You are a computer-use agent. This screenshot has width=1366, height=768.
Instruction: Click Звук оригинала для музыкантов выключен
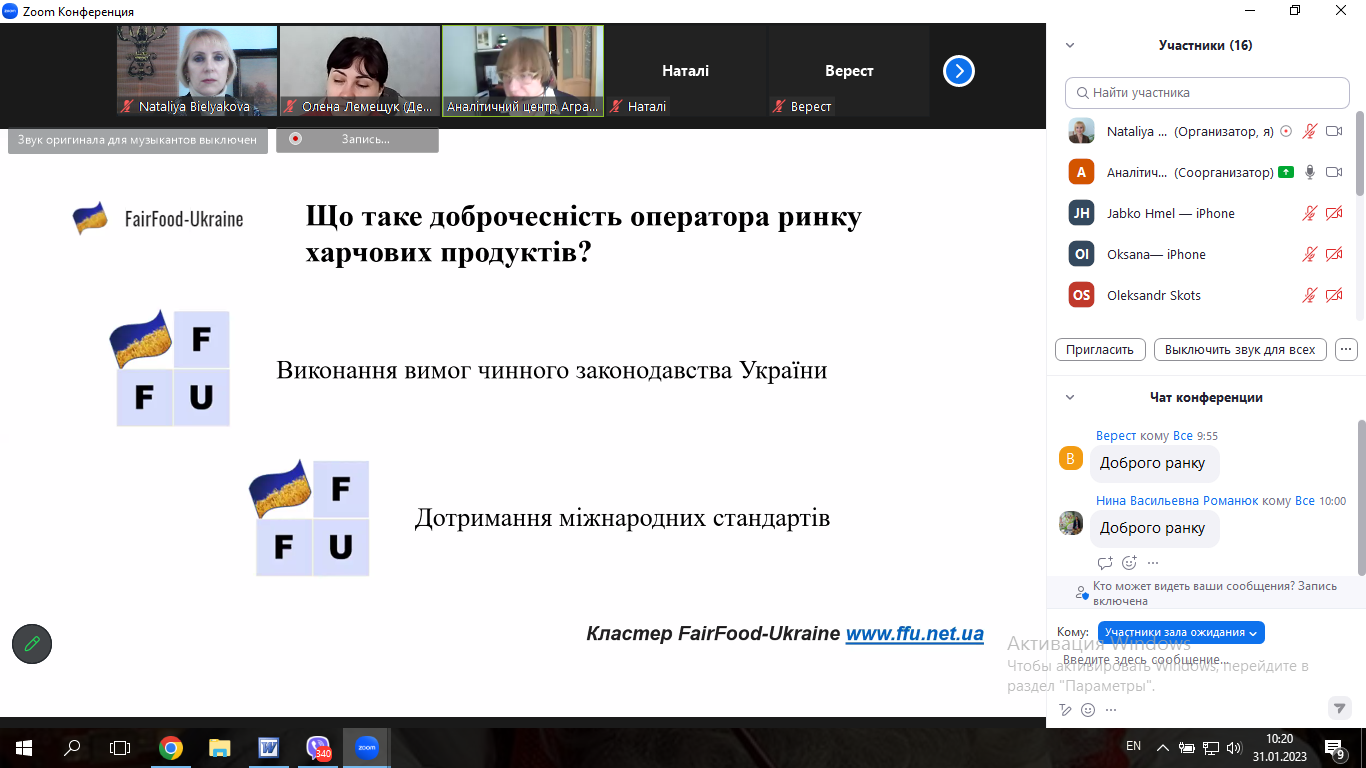137,140
